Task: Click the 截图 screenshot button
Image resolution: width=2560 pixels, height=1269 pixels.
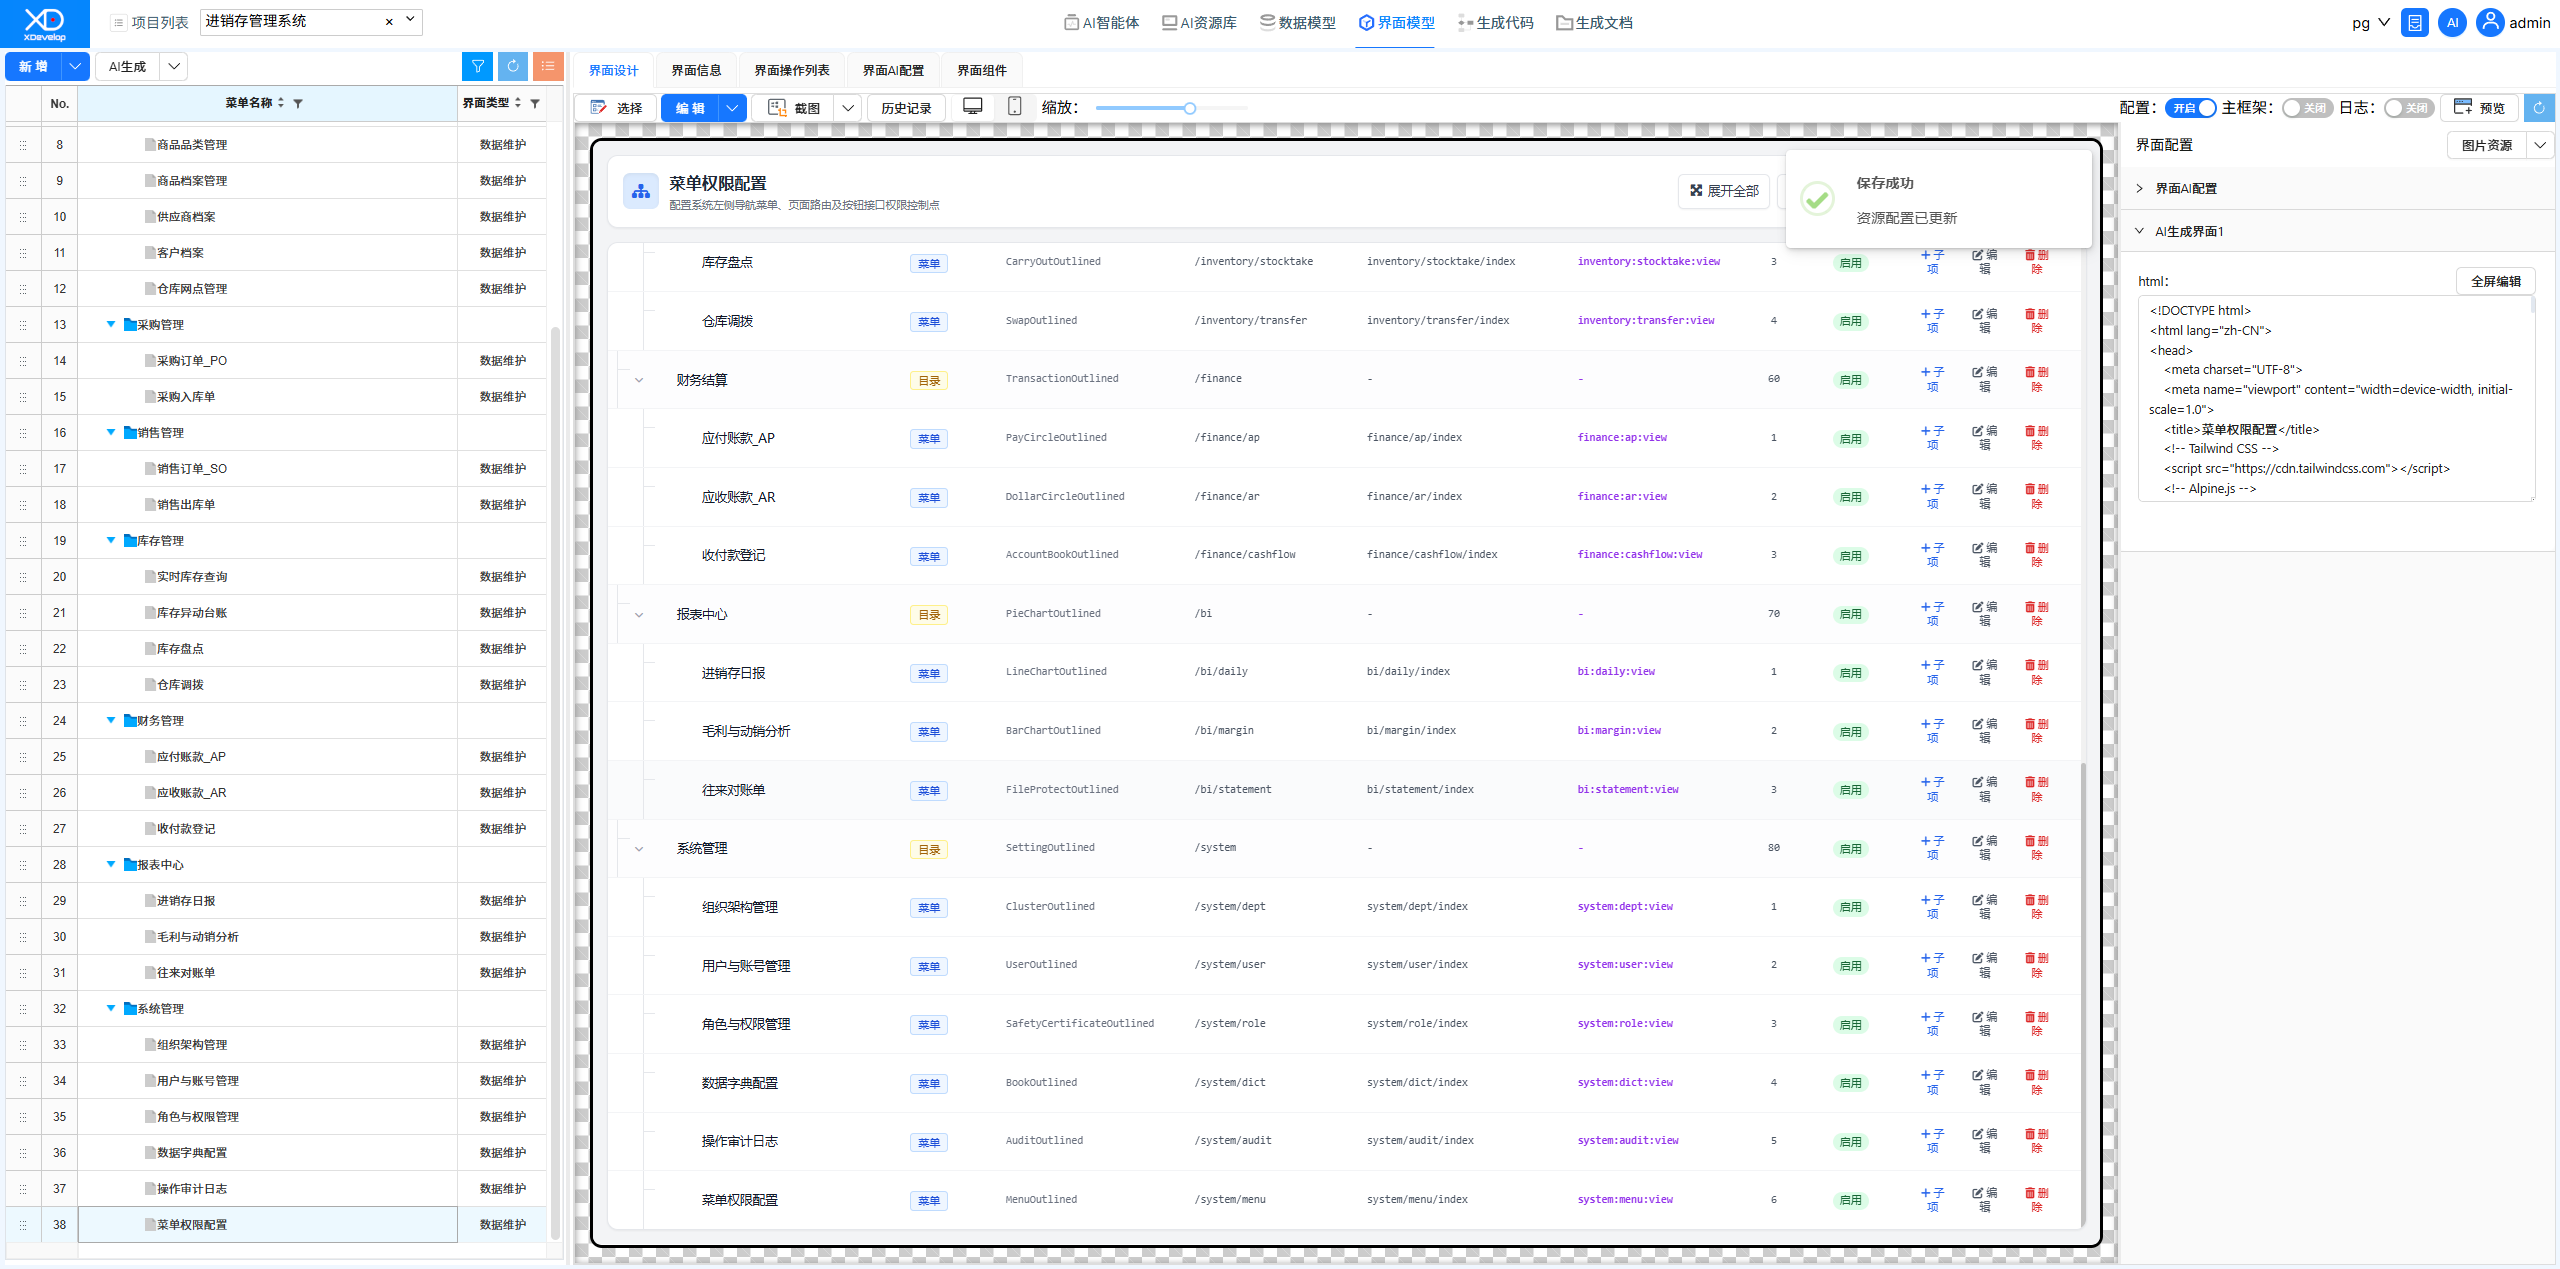Action: tap(794, 108)
